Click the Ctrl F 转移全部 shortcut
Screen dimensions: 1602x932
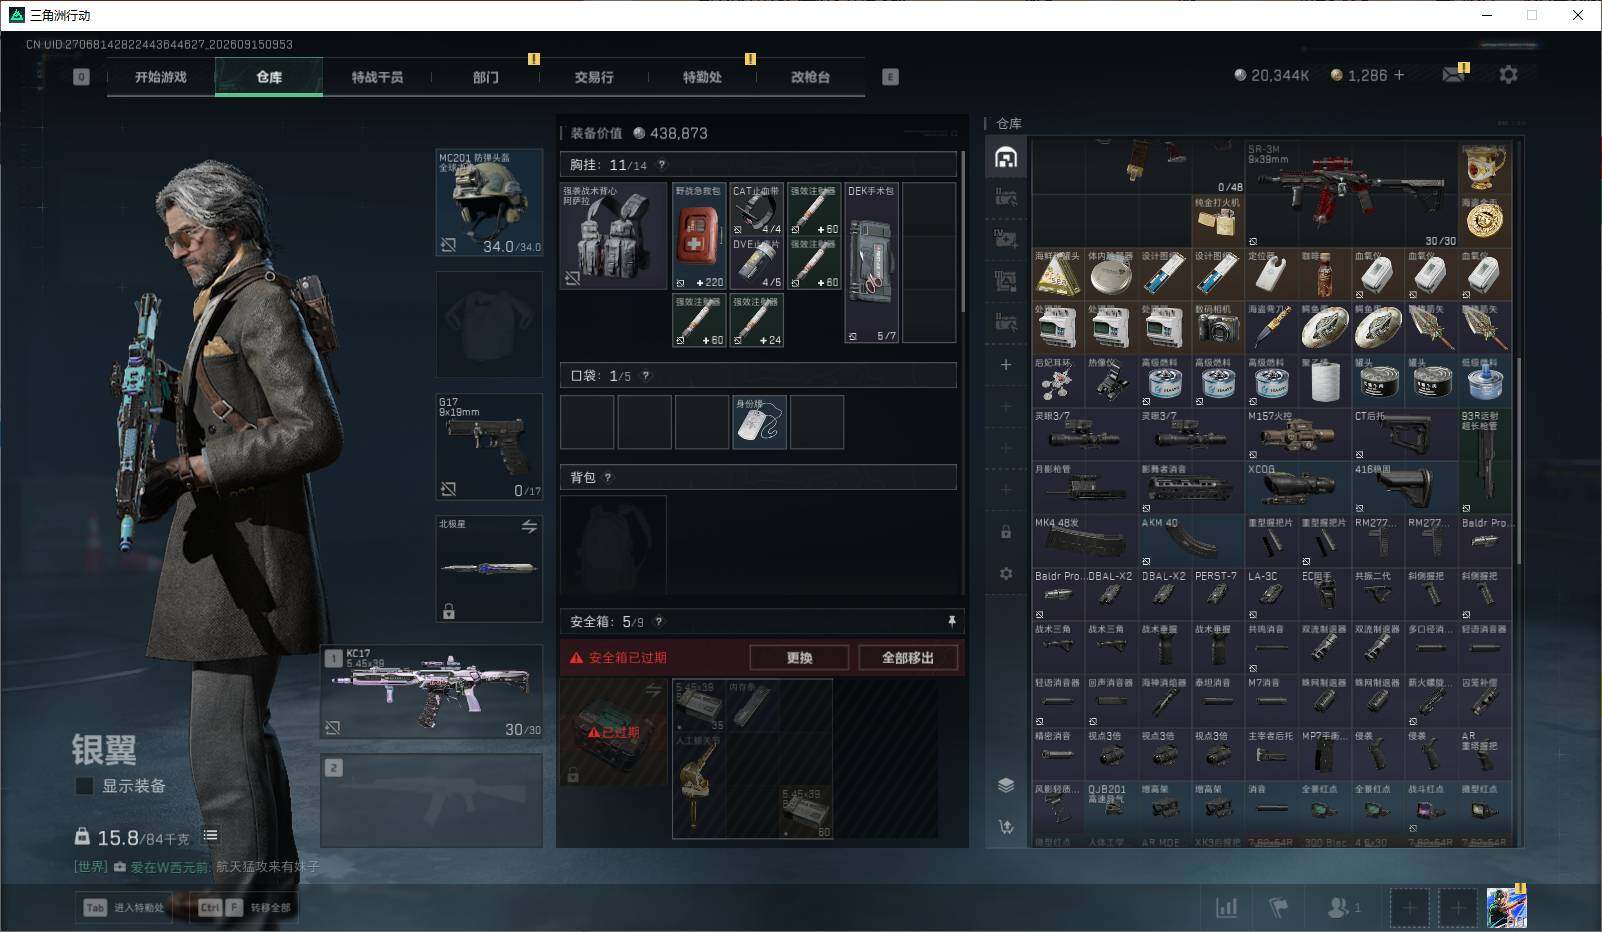pyautogui.click(x=245, y=907)
